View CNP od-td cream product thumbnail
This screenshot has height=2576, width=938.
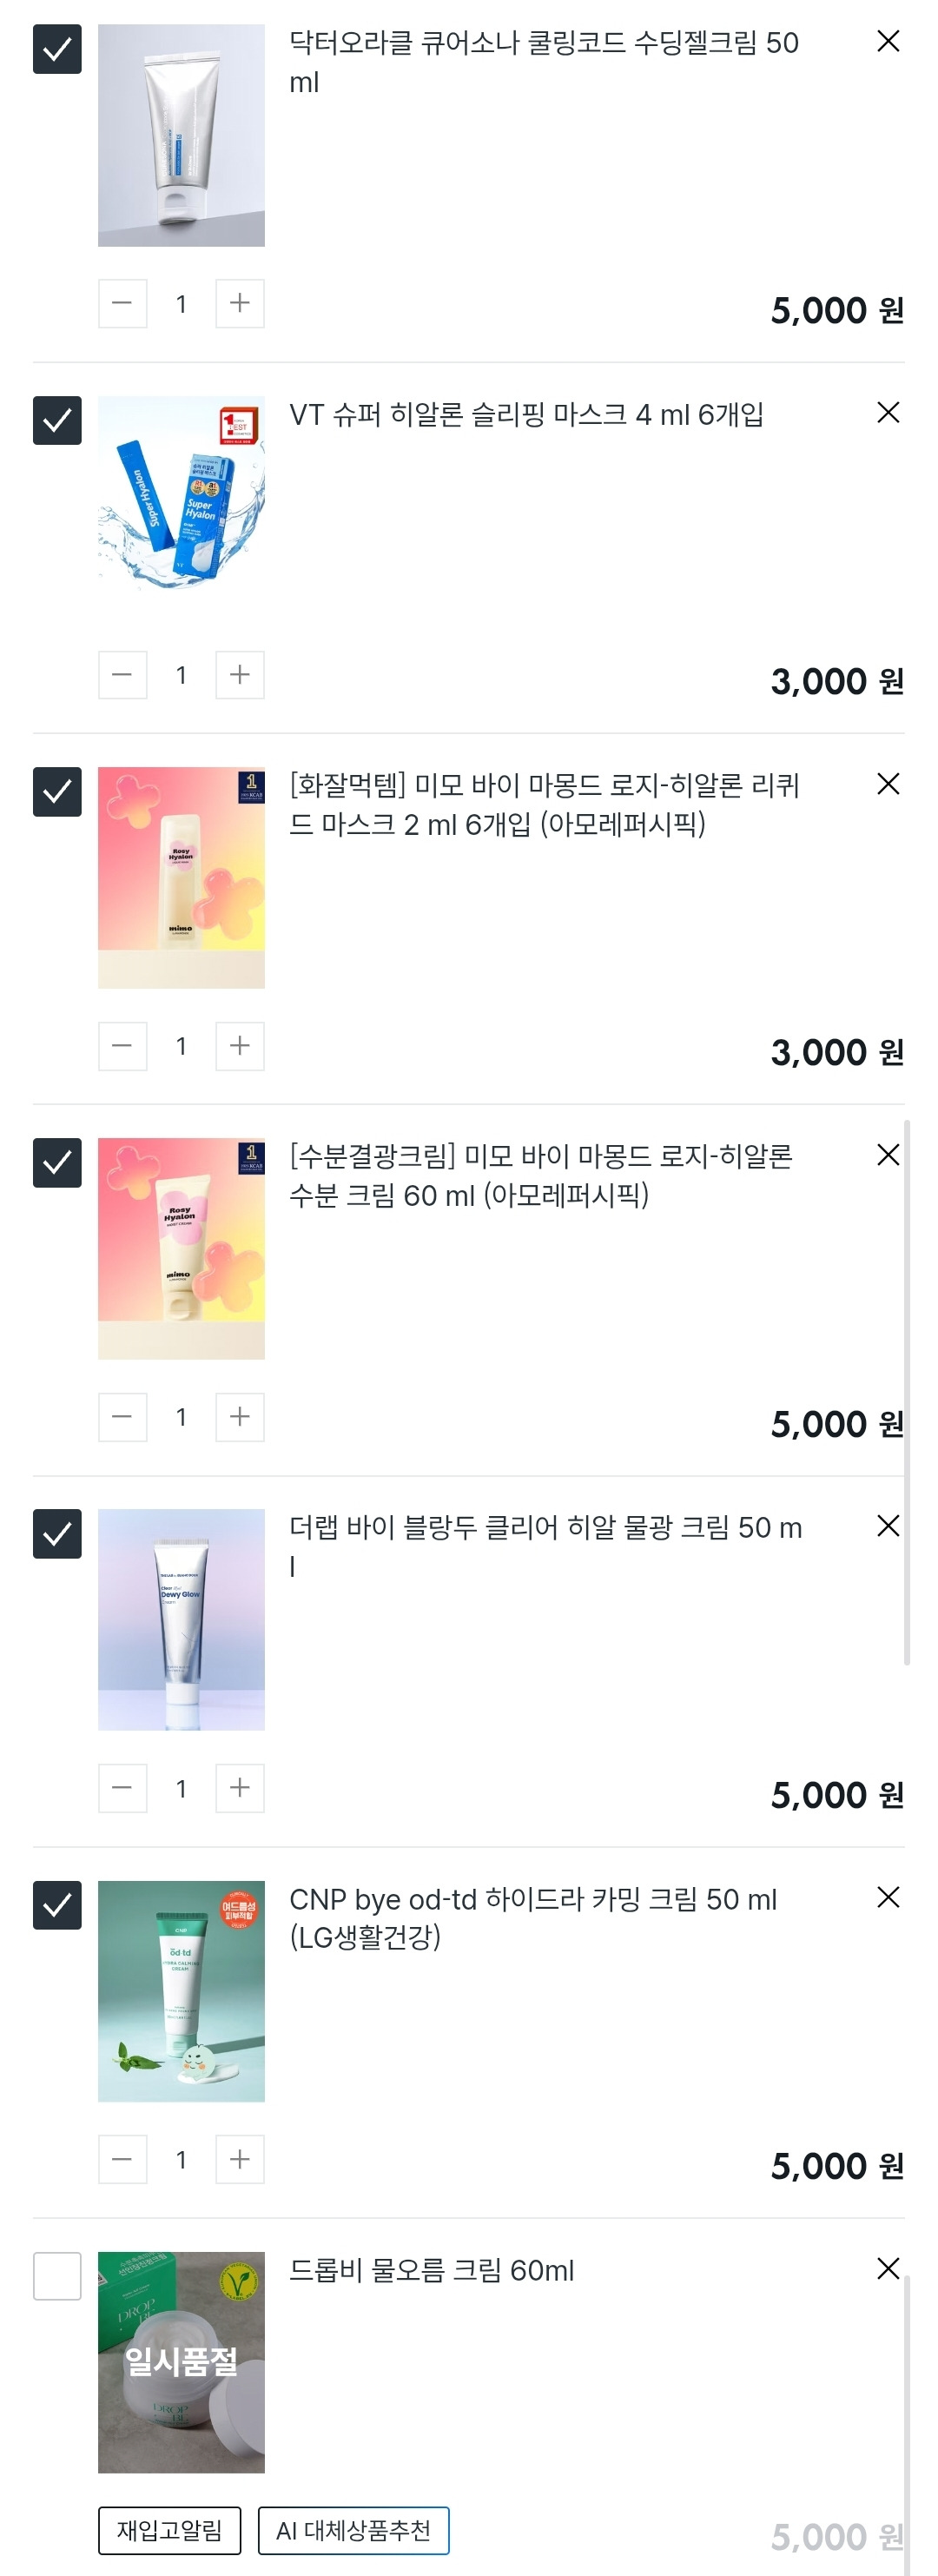point(181,1990)
